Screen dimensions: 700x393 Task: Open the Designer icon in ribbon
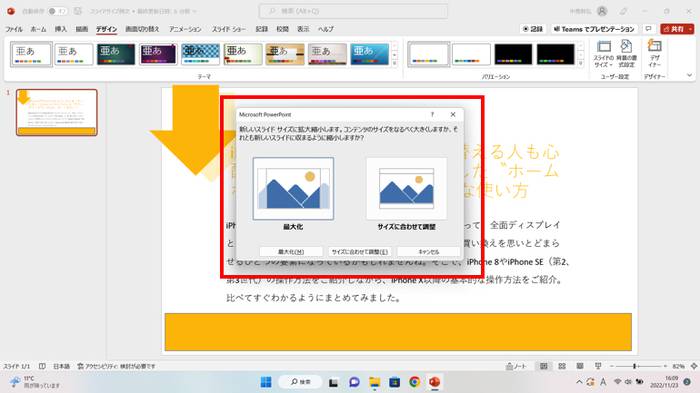(654, 54)
